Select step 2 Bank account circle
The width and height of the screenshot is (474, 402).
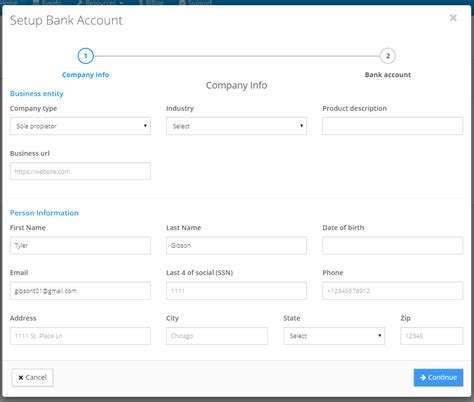[x=388, y=56]
